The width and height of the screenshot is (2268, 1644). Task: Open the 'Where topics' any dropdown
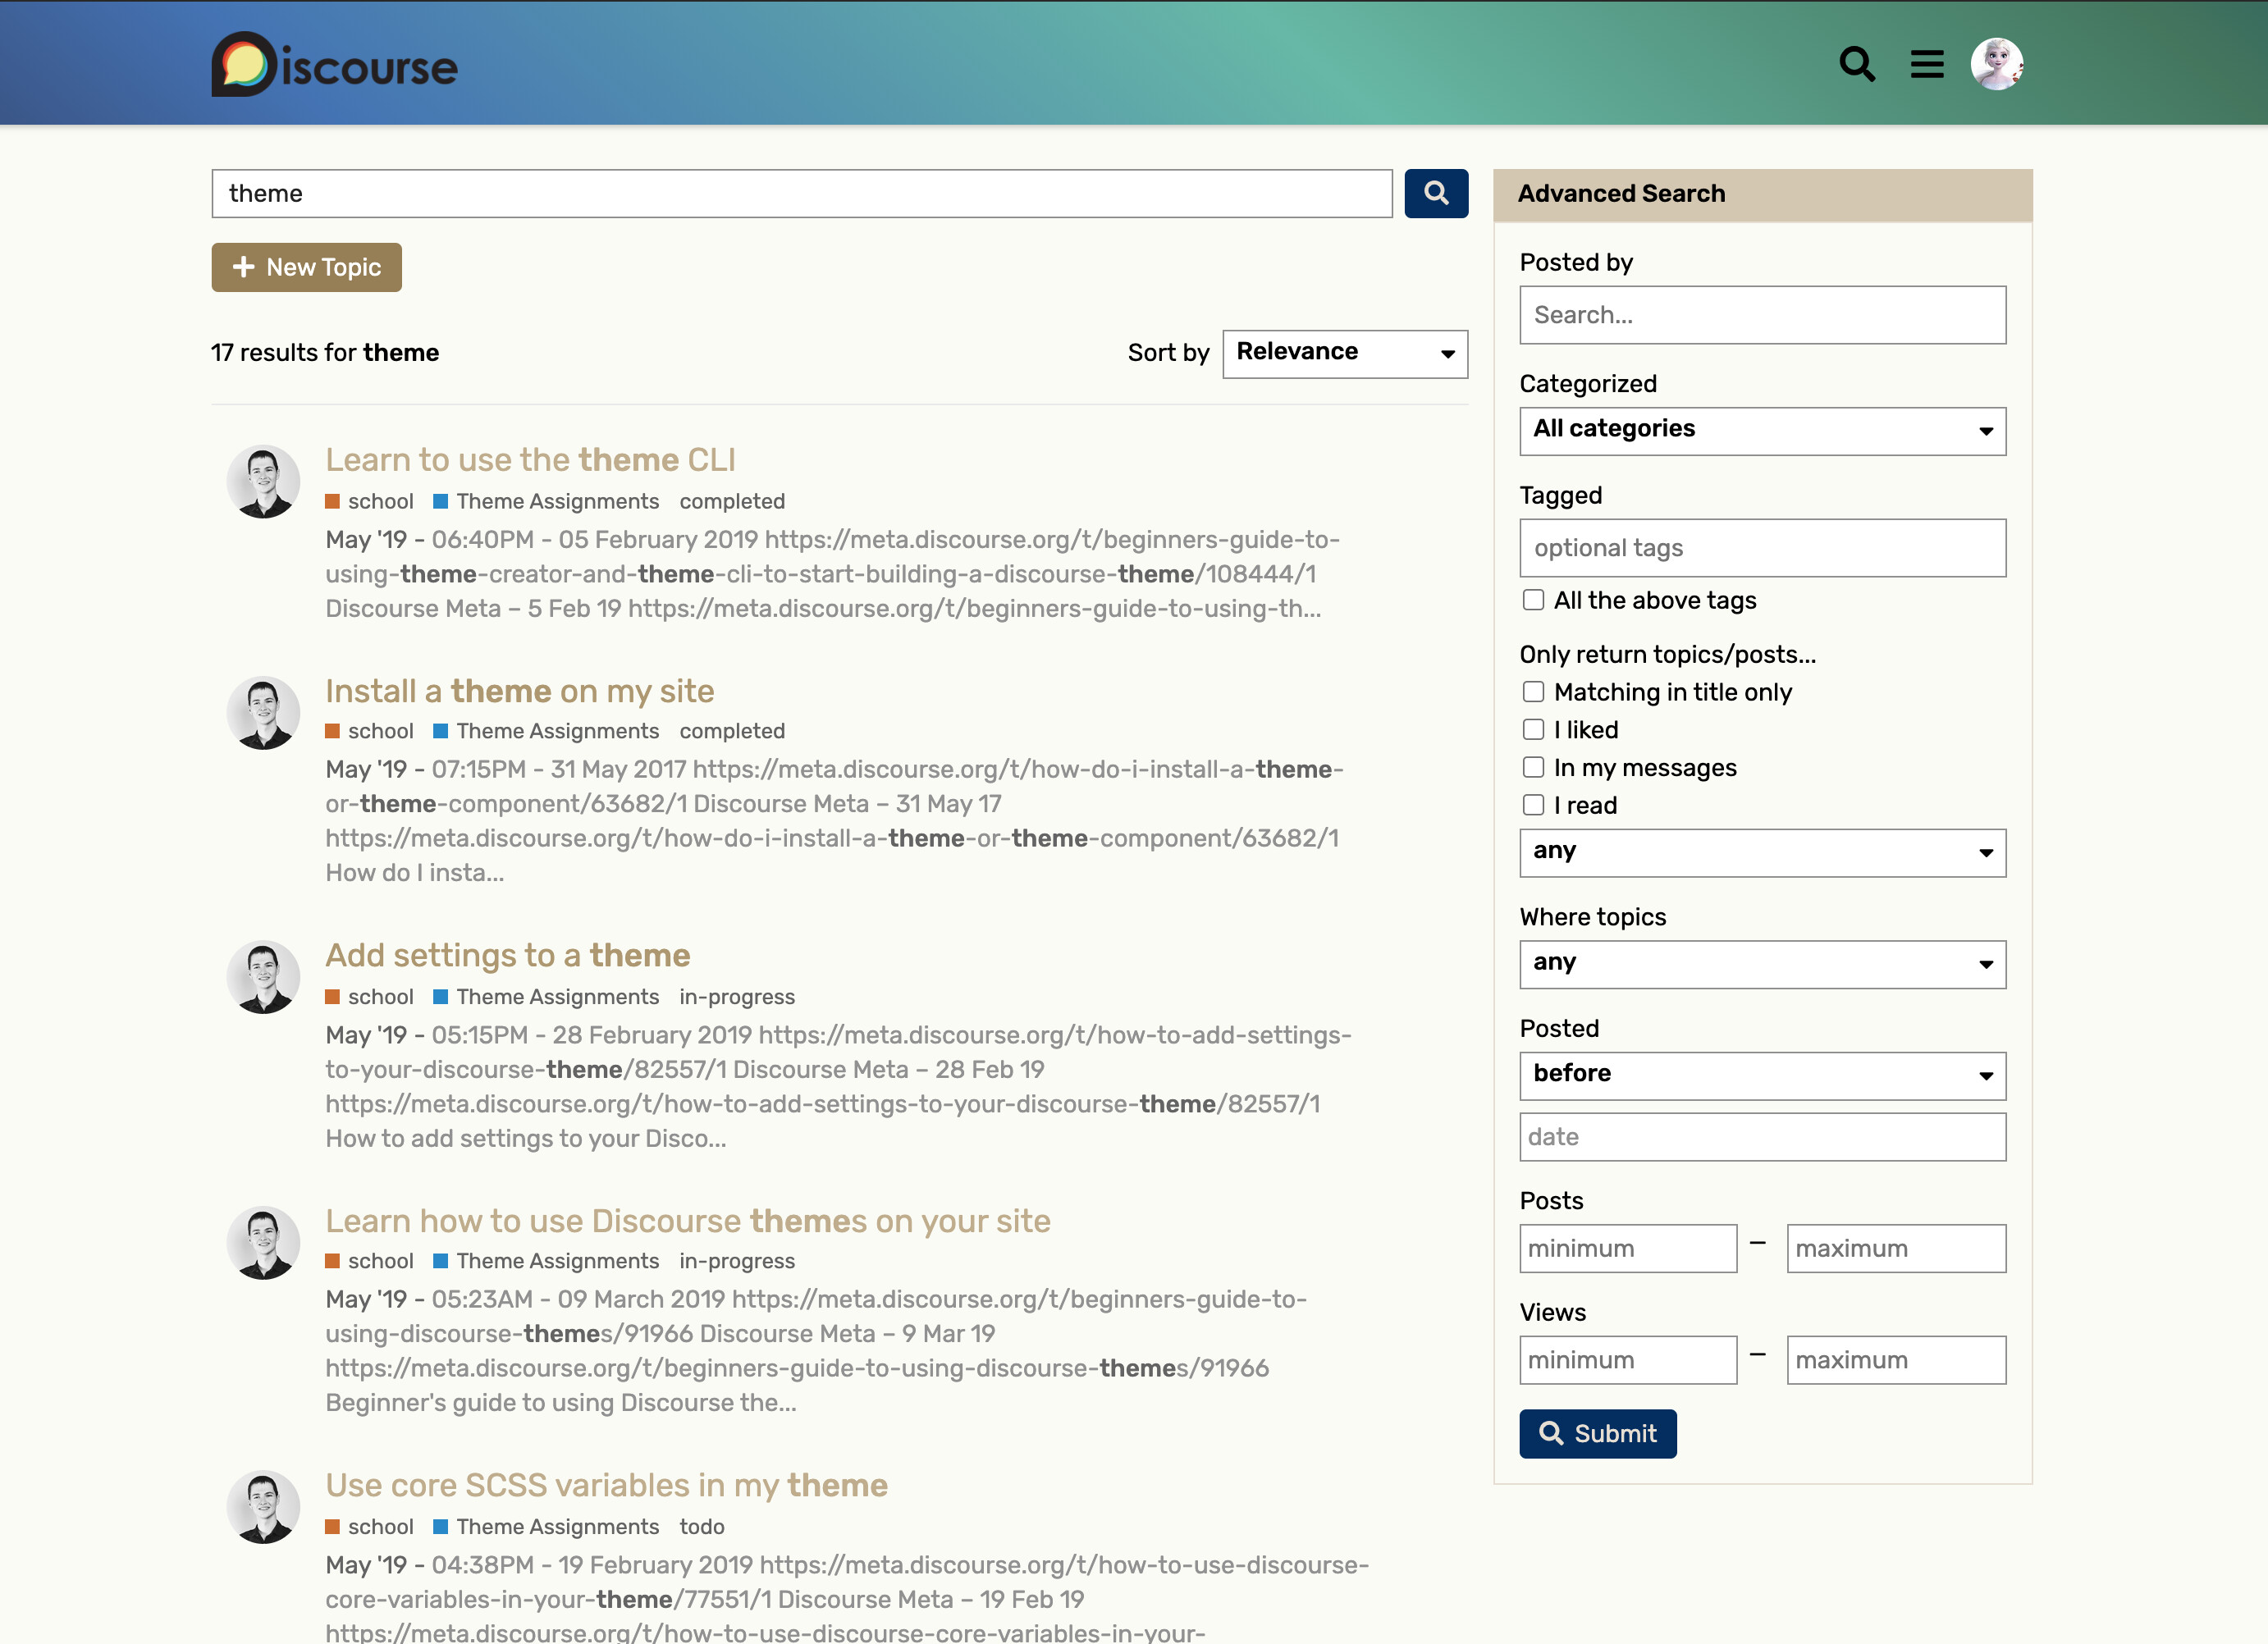(x=1761, y=963)
